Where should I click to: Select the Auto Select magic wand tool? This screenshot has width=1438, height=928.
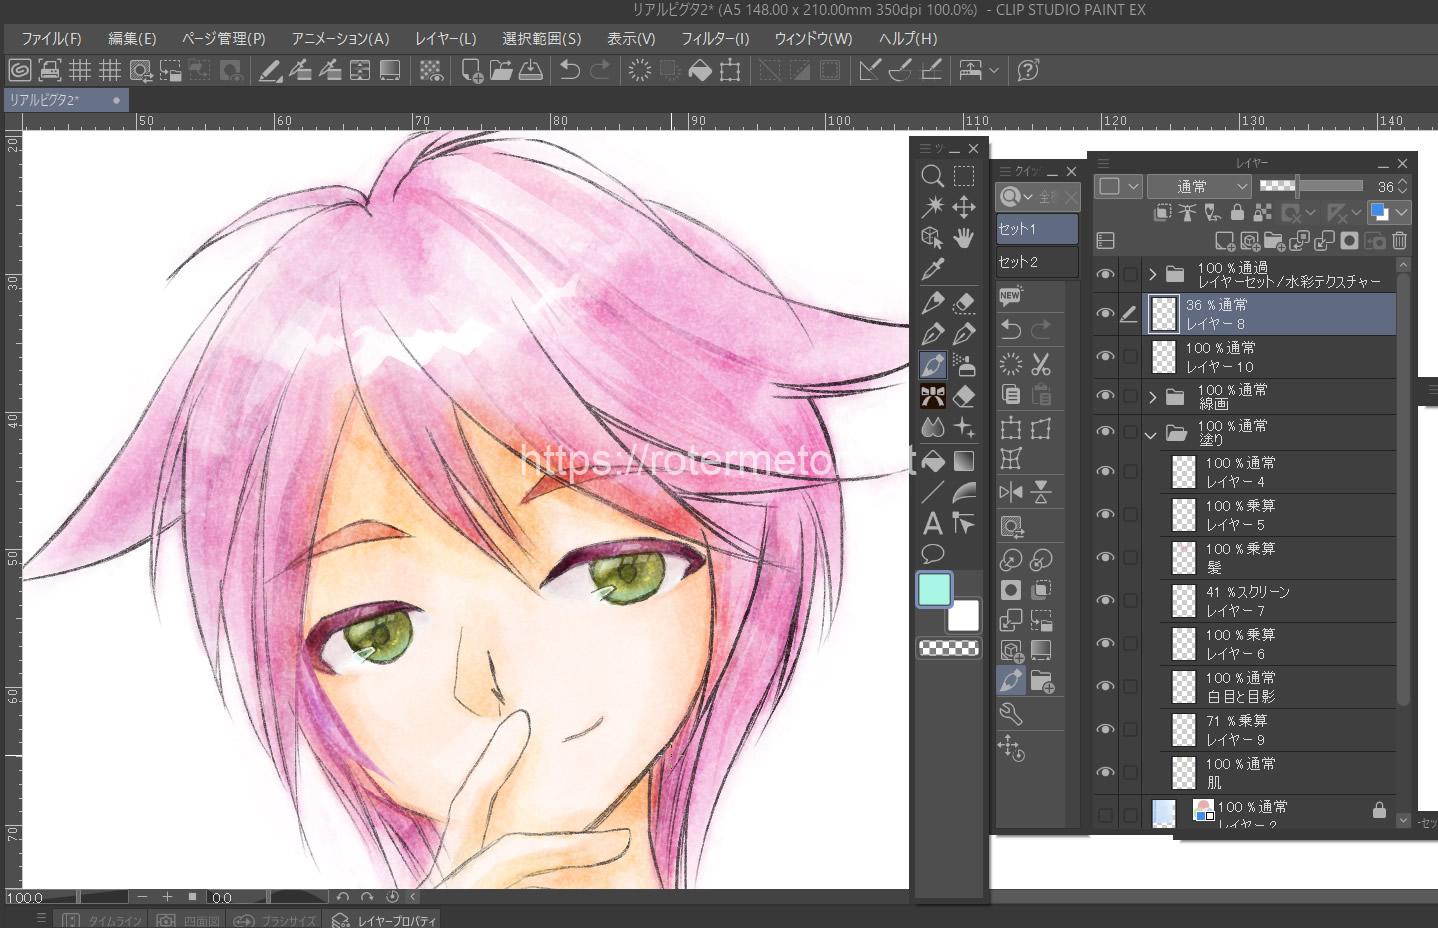point(932,207)
